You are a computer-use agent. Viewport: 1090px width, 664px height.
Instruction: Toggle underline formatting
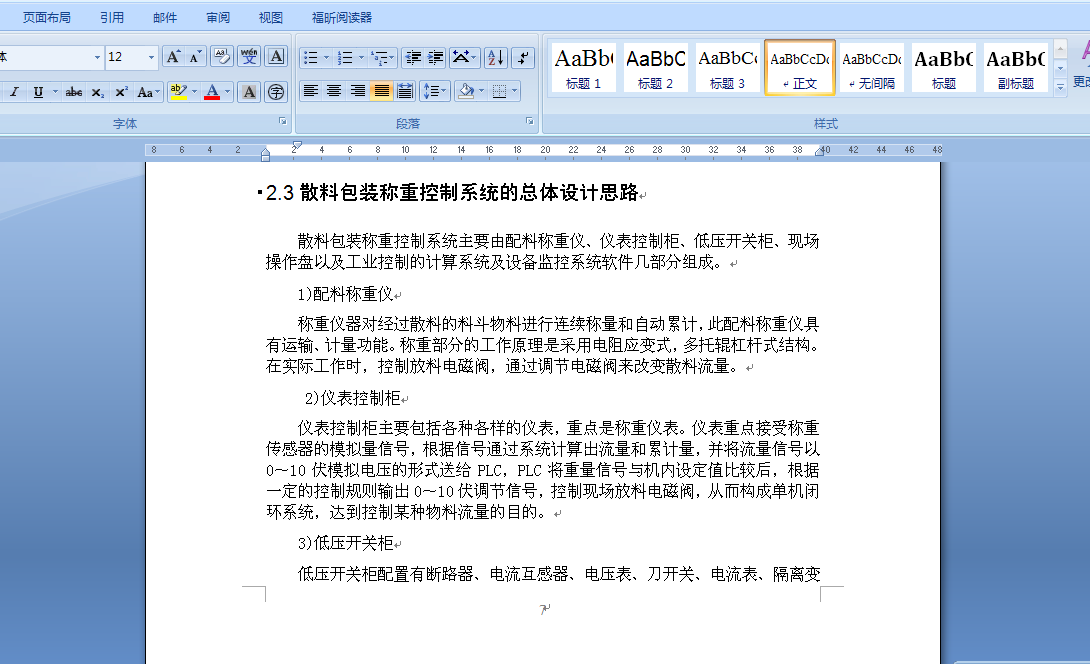point(38,92)
